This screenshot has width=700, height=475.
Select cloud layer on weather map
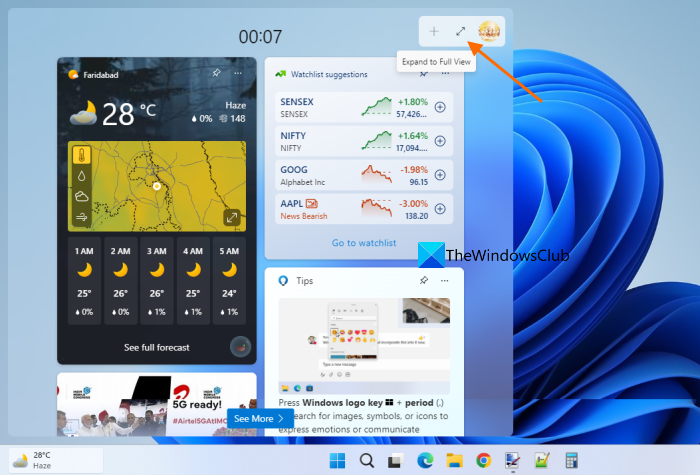82,196
